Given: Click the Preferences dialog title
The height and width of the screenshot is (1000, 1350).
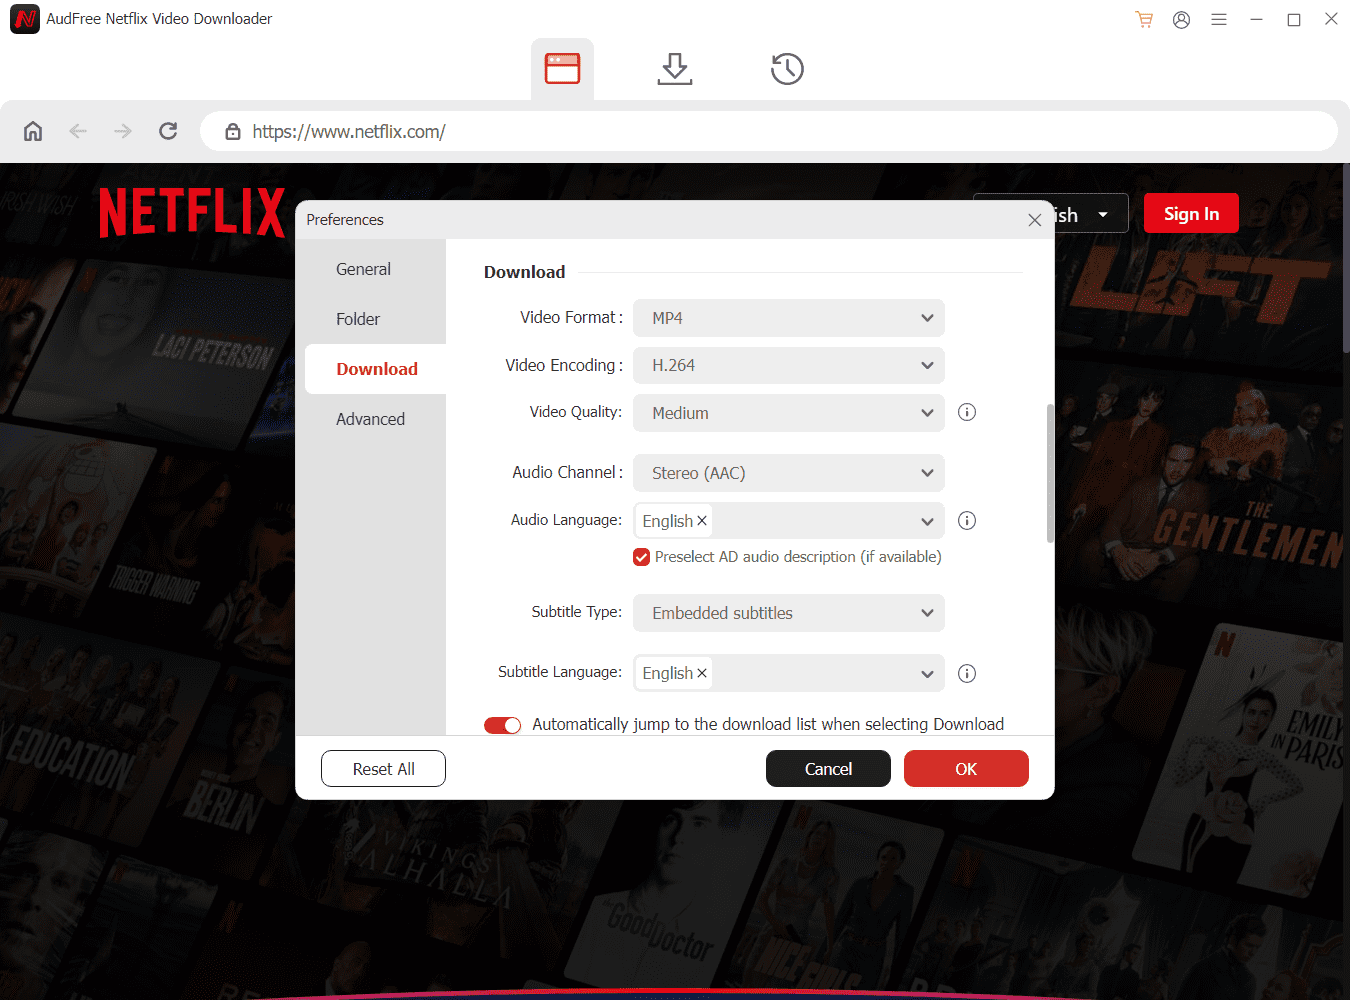Looking at the screenshot, I should 345,220.
